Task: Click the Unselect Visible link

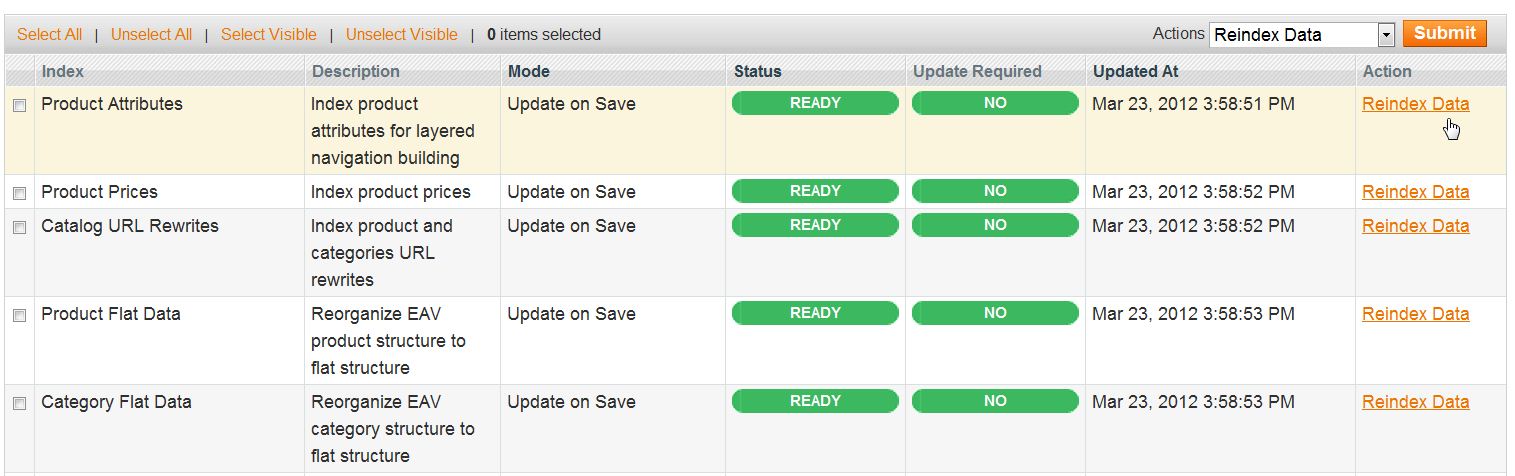Action: point(401,35)
